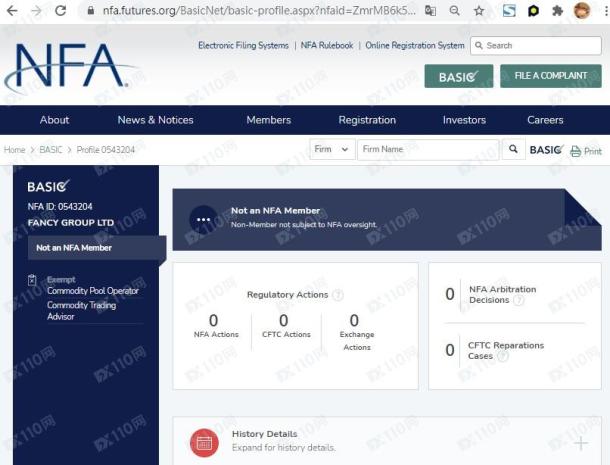This screenshot has width=610, height=465.
Task: Open the Investors menu
Action: pyautogui.click(x=464, y=120)
